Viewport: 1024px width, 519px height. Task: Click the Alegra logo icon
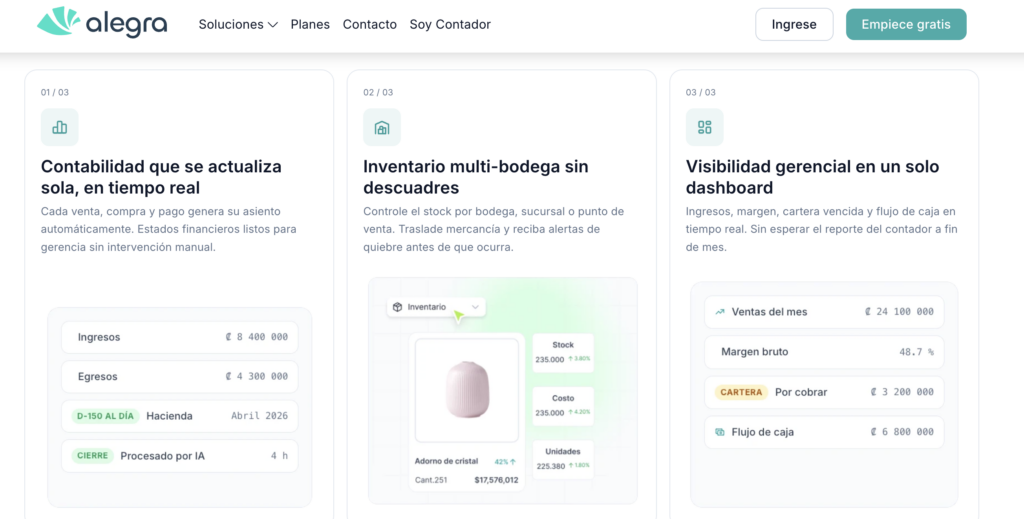(x=58, y=22)
